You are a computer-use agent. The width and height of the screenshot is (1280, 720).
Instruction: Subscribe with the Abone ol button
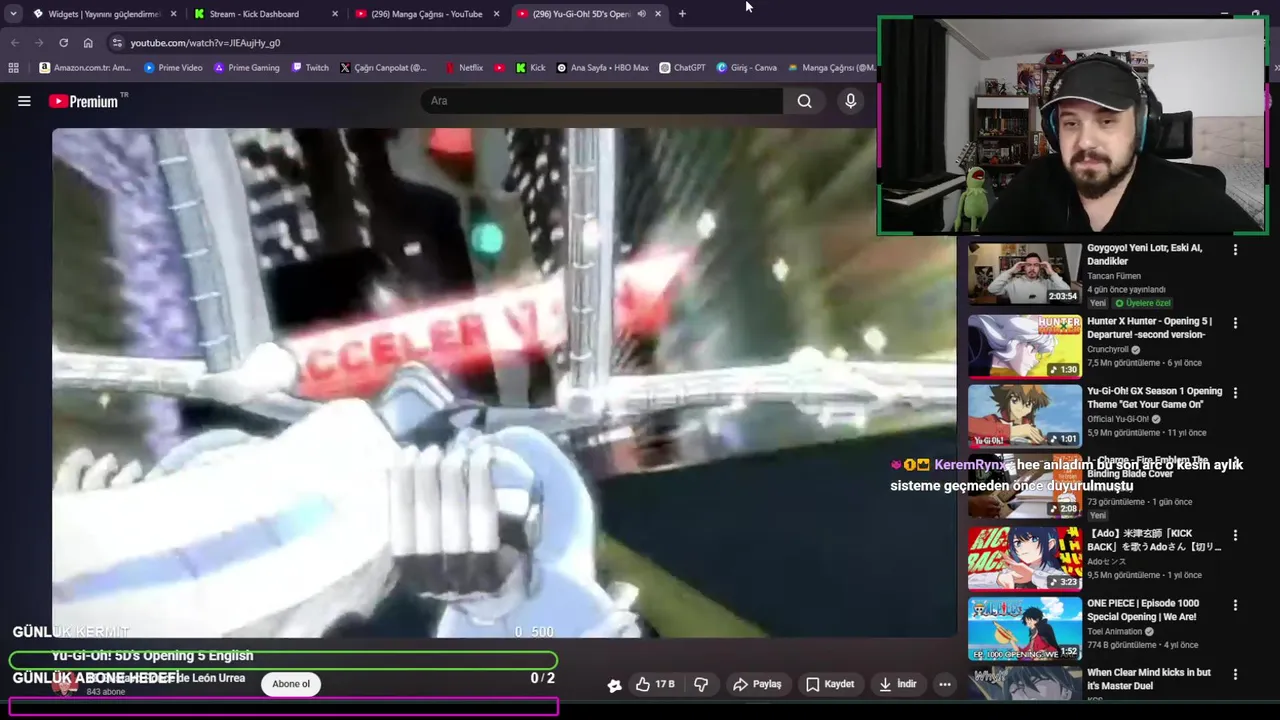pos(291,684)
